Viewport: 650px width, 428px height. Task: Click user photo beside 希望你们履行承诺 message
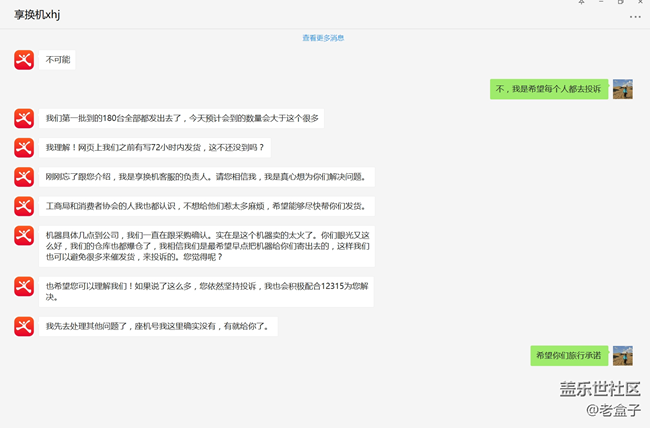[x=622, y=355]
